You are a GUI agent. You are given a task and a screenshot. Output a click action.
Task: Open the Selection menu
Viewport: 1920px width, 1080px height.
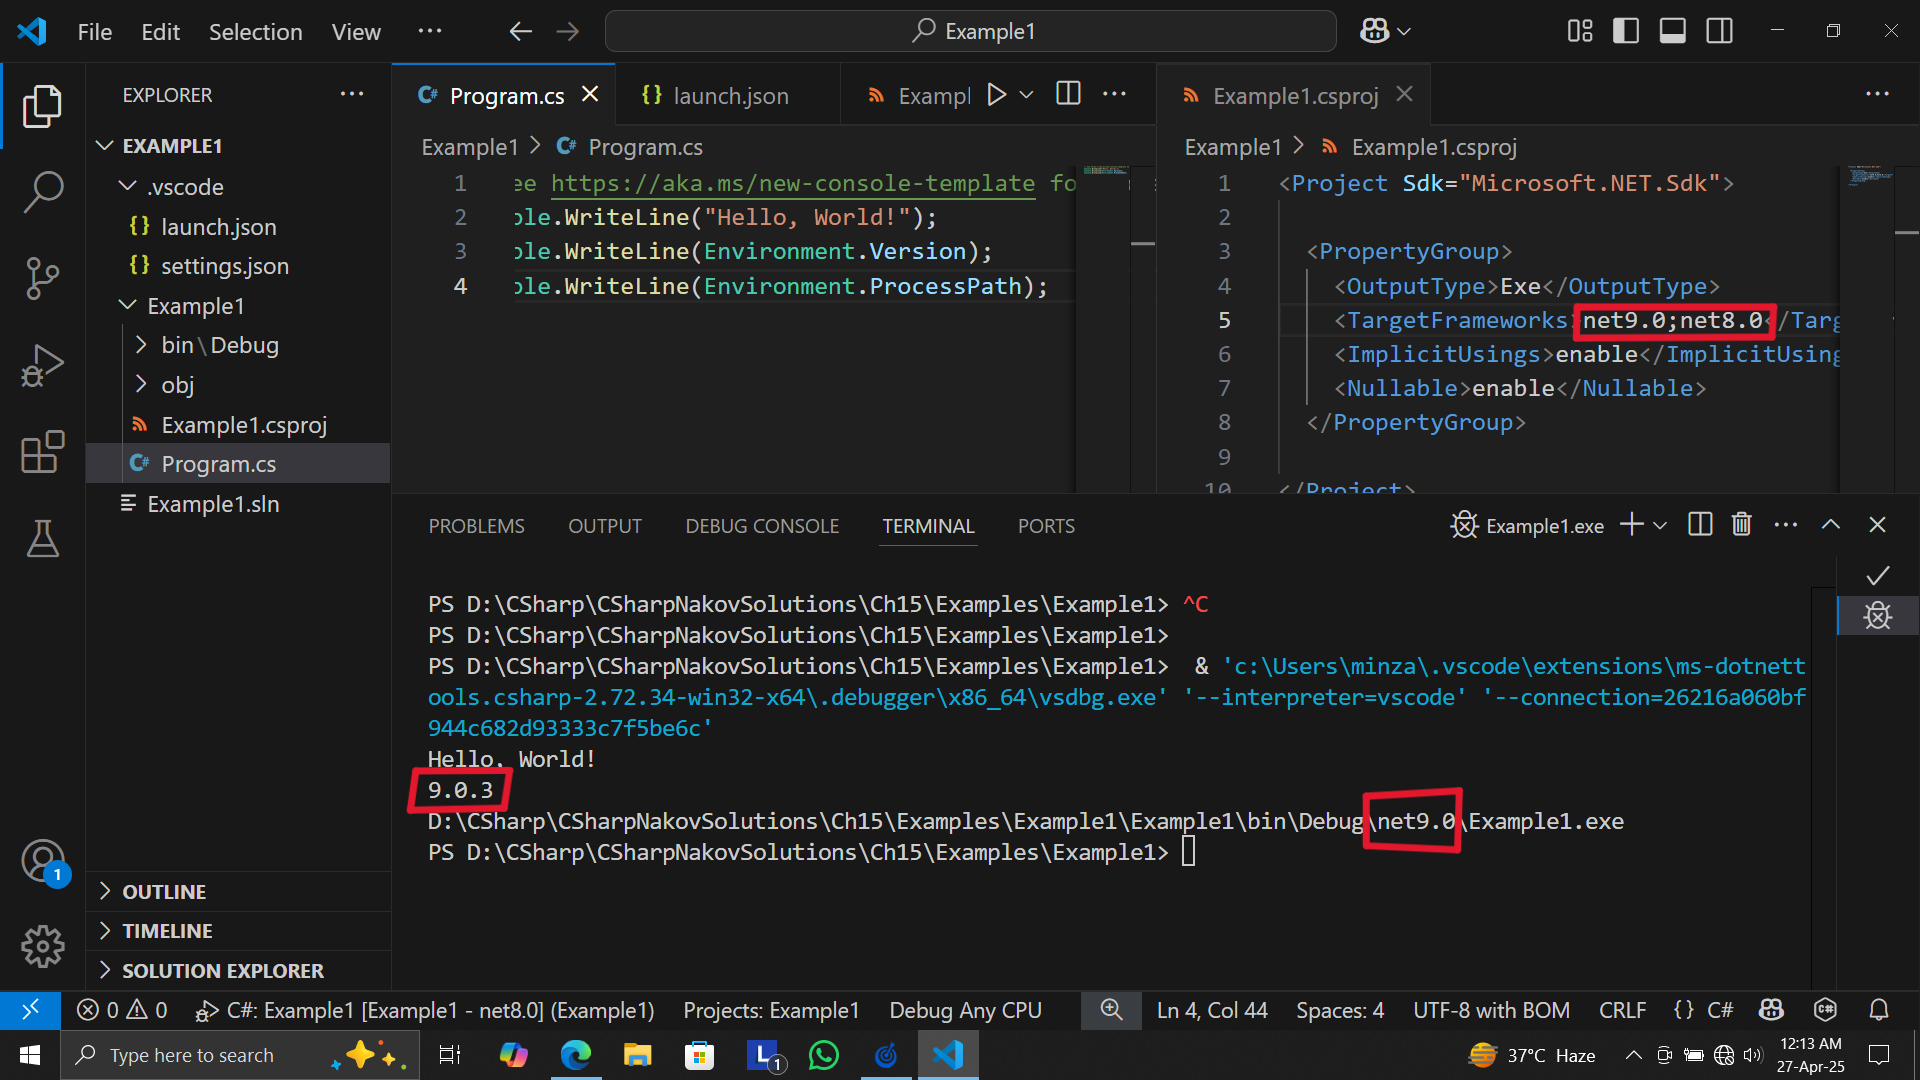[x=255, y=32]
